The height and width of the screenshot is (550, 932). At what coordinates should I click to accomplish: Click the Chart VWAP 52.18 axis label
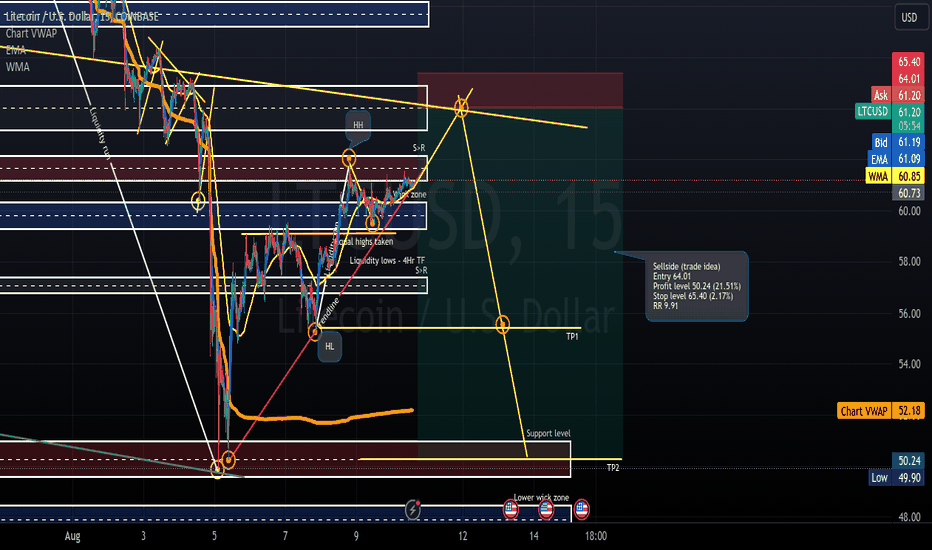coord(880,411)
